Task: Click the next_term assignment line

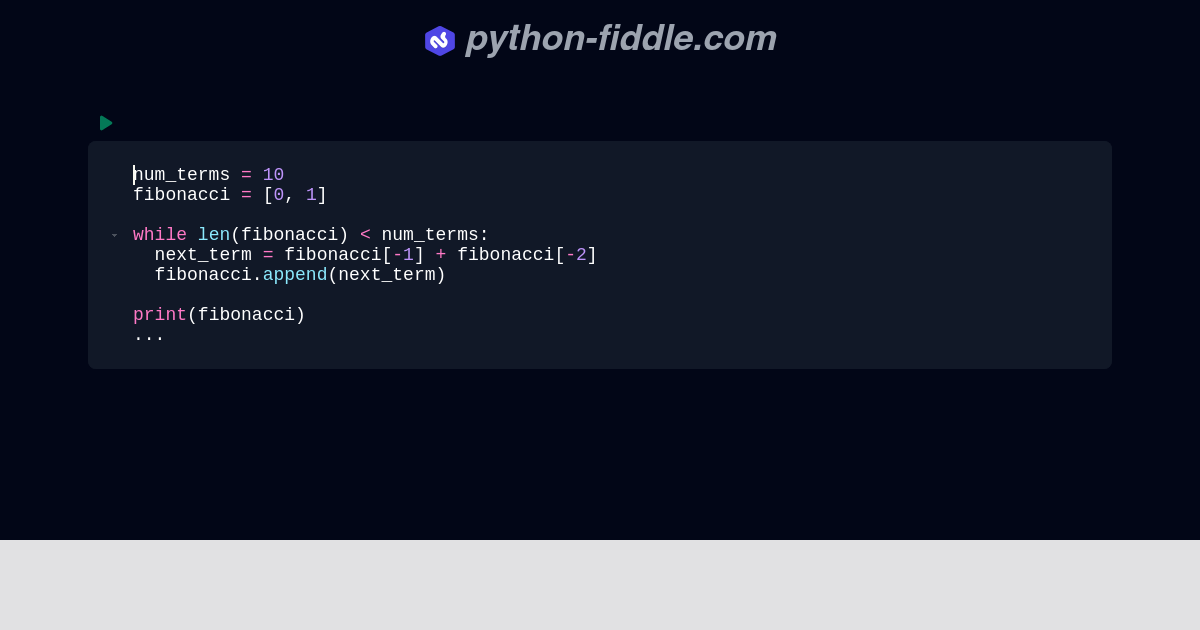Action: click(x=375, y=255)
